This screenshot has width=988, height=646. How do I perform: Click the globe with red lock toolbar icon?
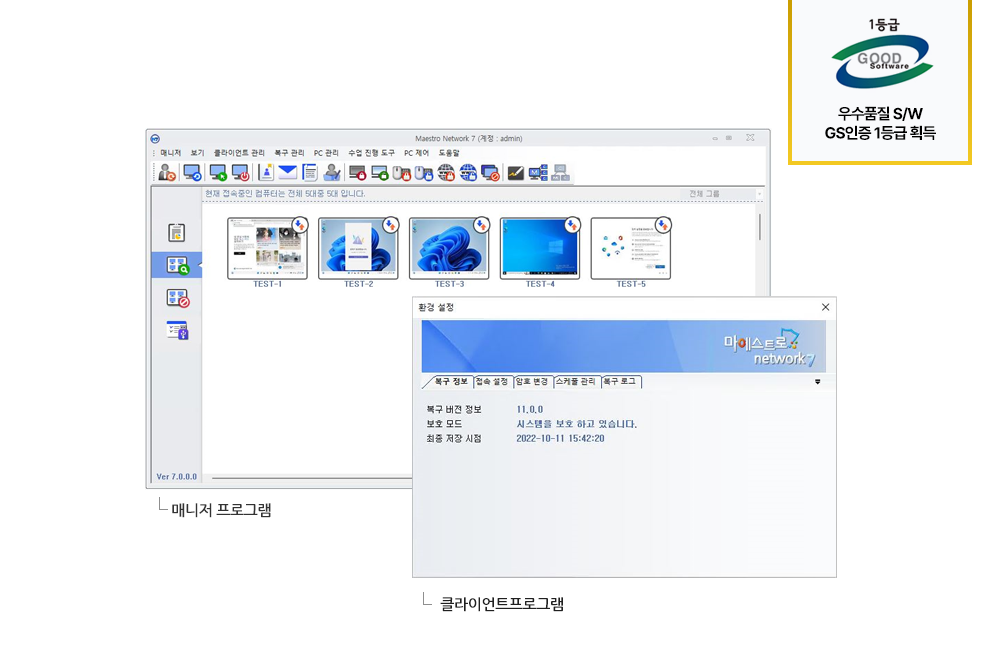pos(446,172)
